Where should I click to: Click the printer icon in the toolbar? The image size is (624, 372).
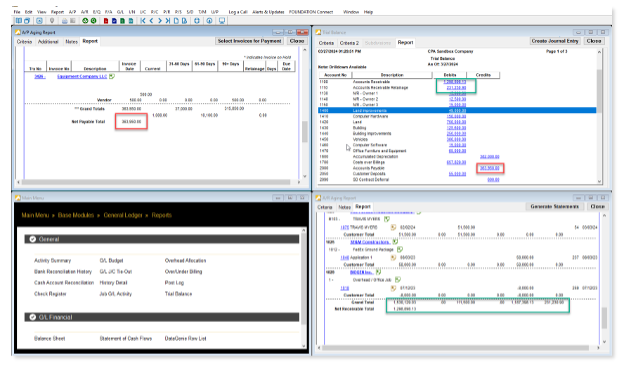tap(65, 21)
